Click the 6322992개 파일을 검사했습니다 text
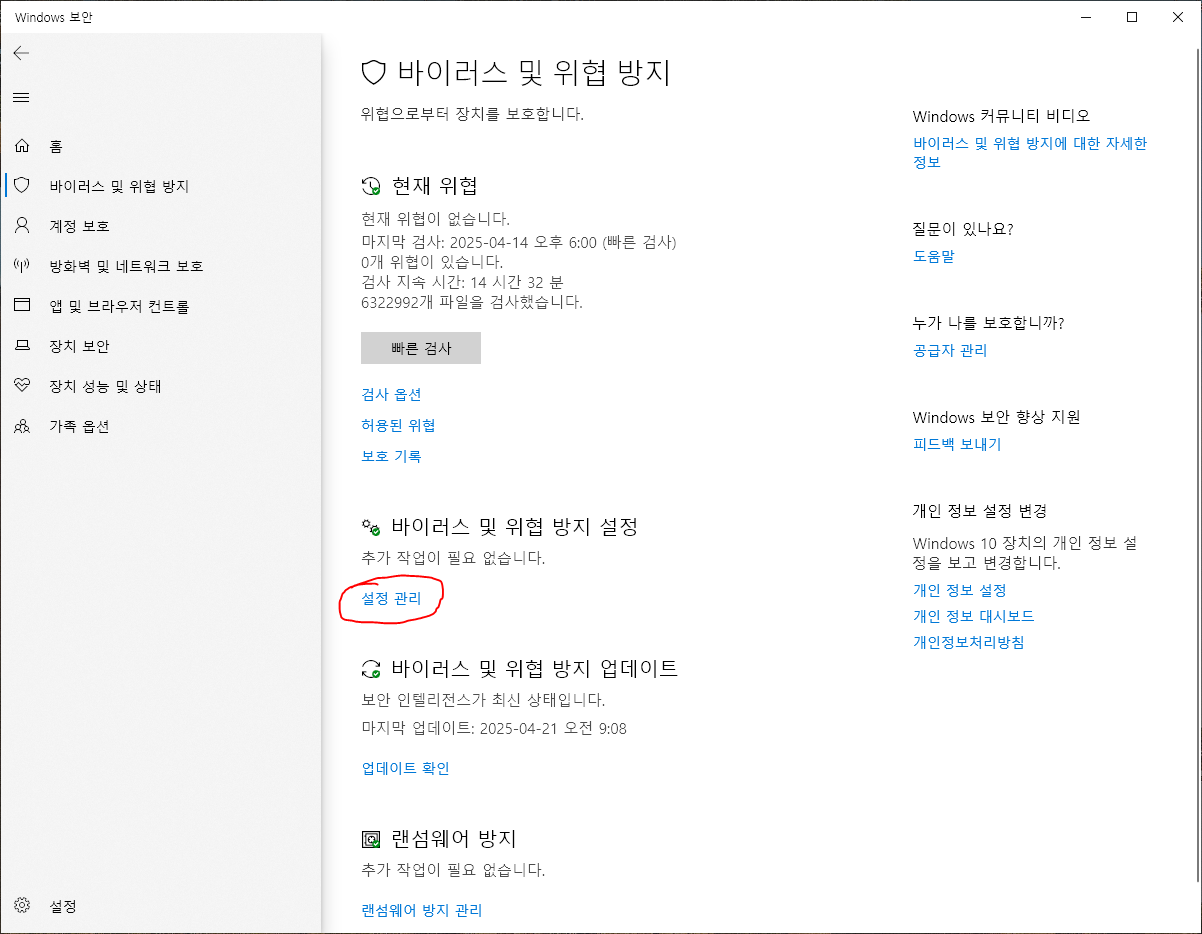Screen dimensions: 1202x934 pyautogui.click(x=472, y=302)
